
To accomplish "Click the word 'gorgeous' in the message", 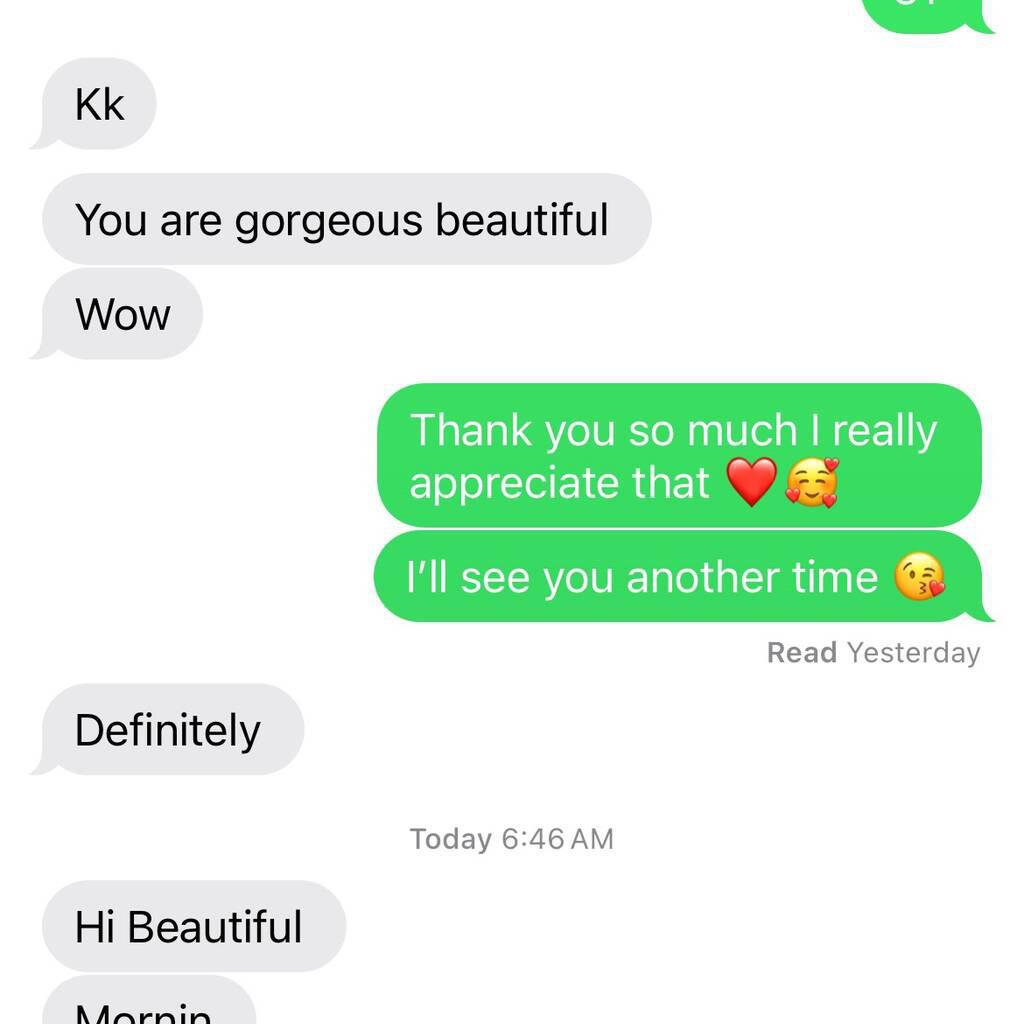I will 328,221.
